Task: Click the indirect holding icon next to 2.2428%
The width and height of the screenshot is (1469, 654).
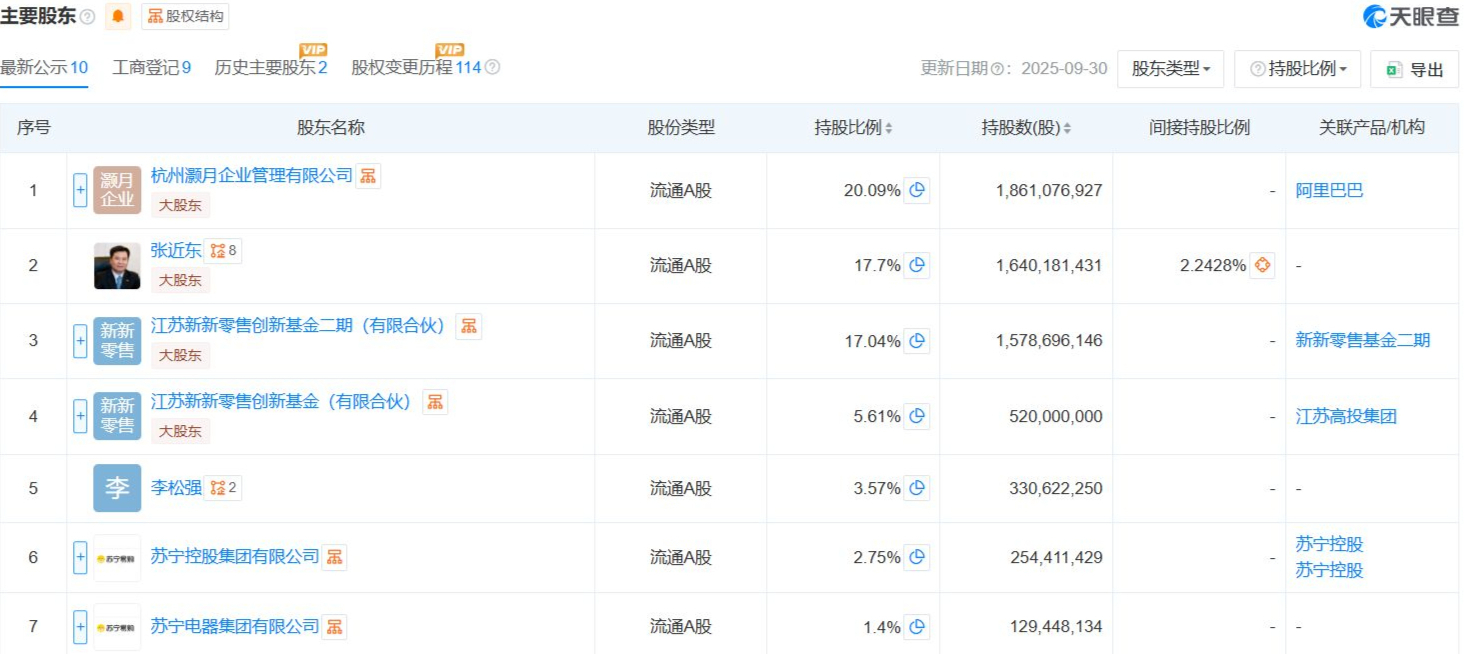Action: click(1262, 265)
